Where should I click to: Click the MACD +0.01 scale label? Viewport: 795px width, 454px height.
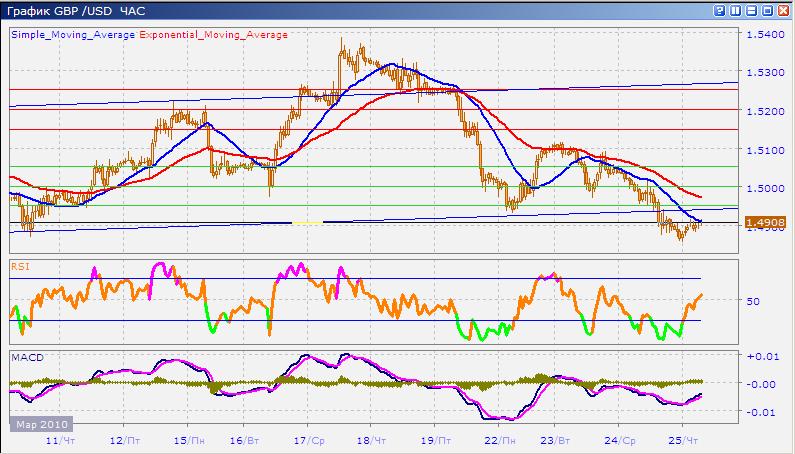(x=763, y=356)
